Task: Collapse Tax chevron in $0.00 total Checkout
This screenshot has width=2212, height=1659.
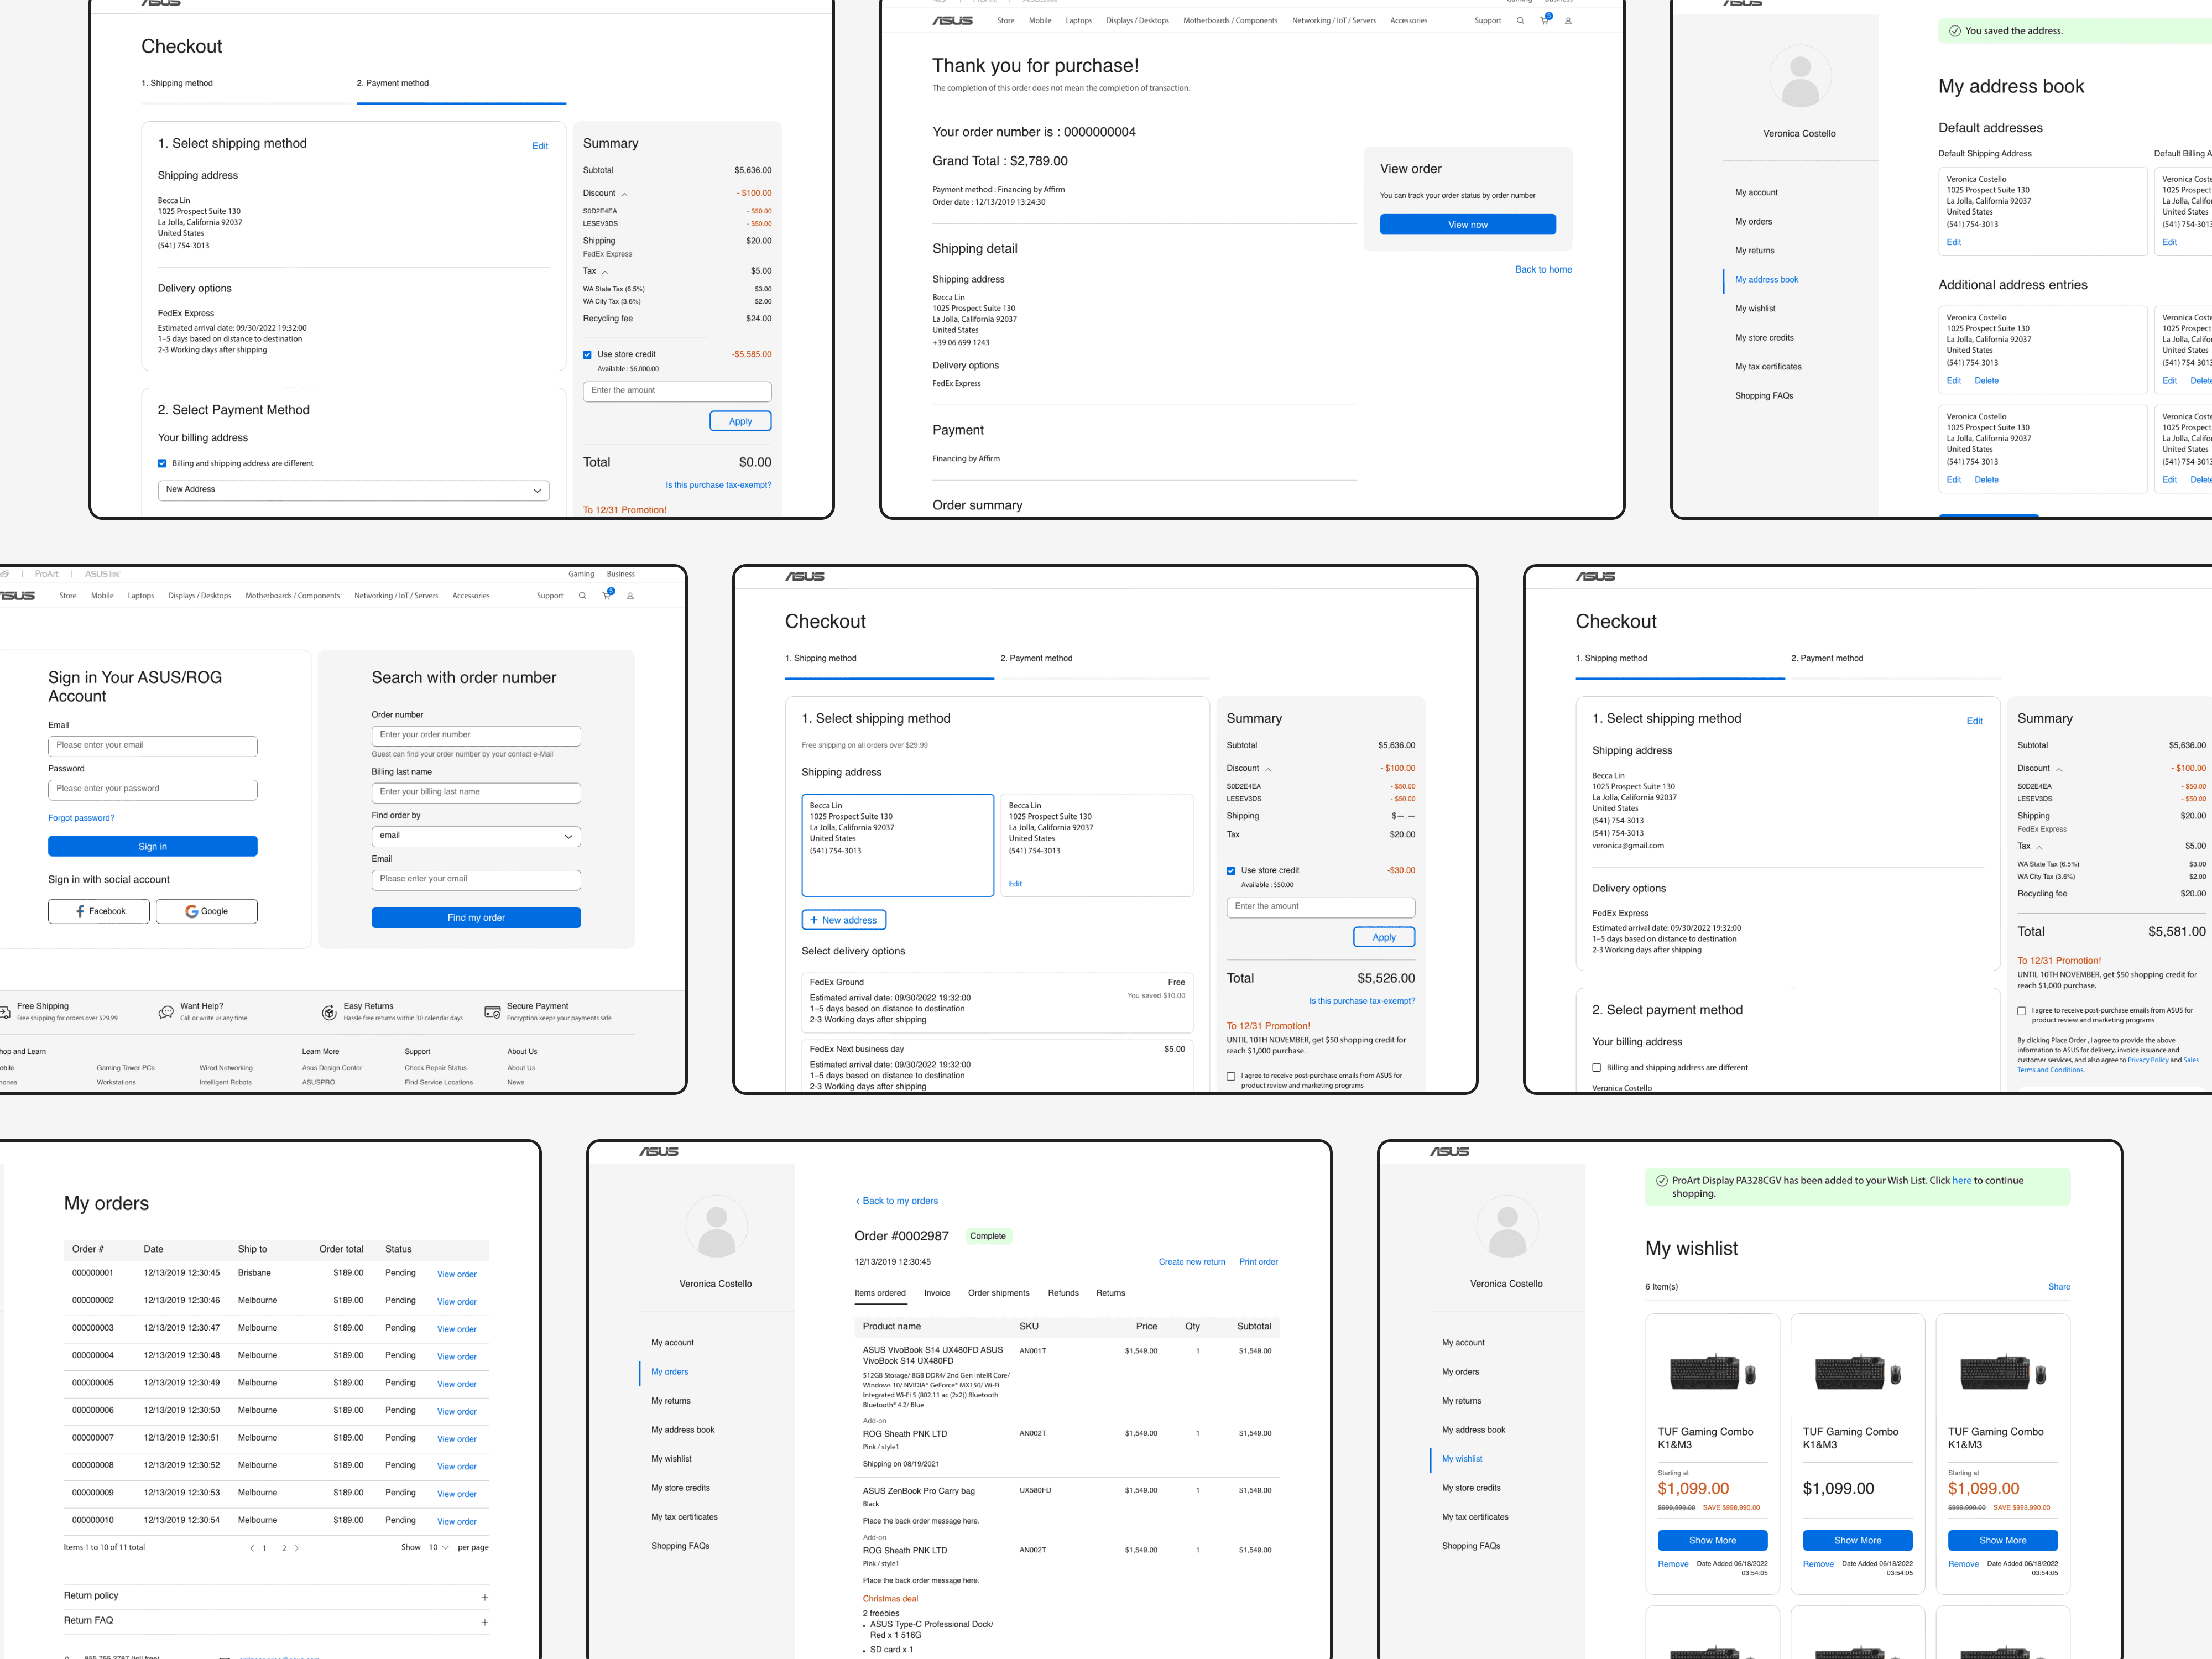Action: click(x=605, y=272)
